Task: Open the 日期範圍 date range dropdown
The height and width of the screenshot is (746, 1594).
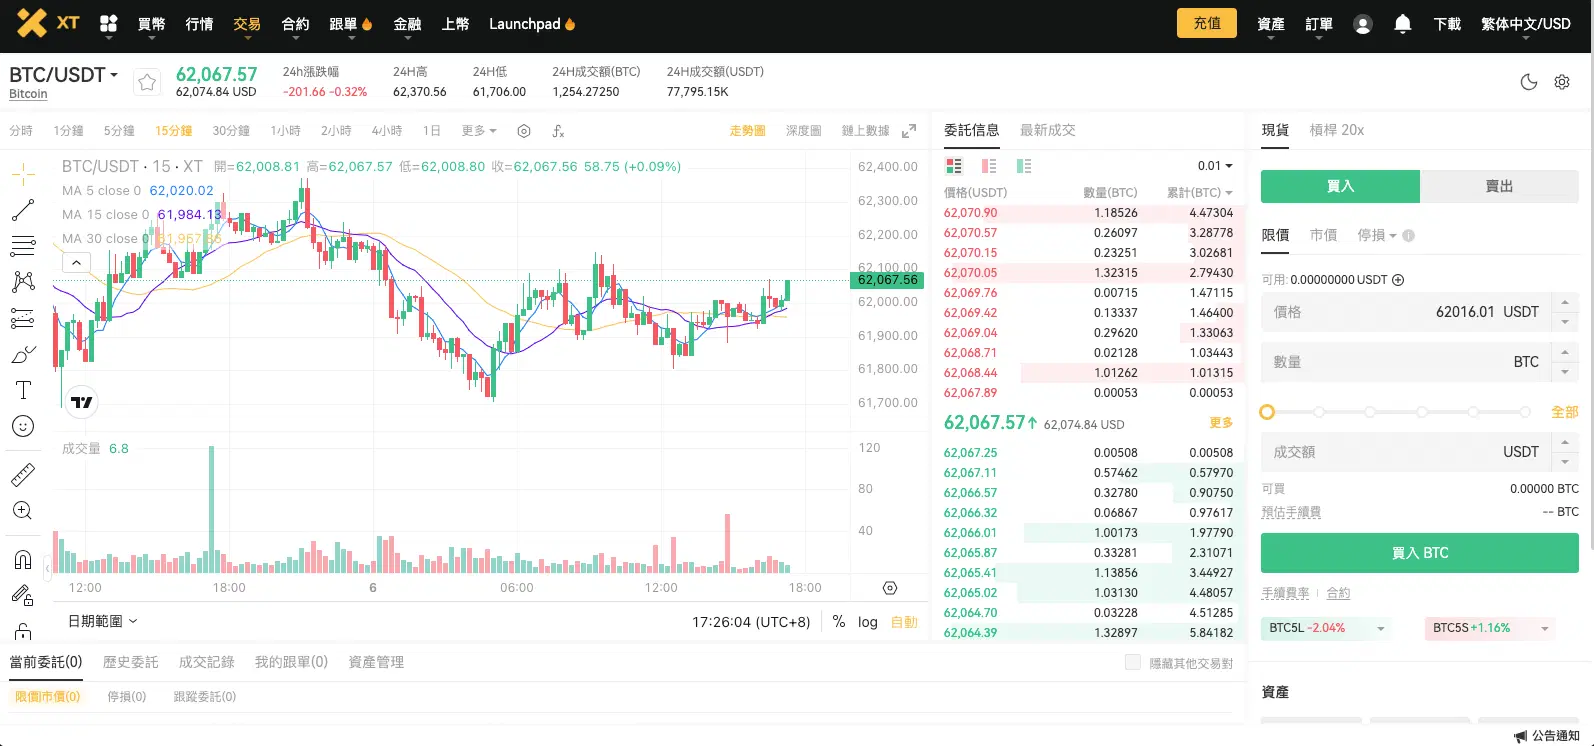Action: 102,622
